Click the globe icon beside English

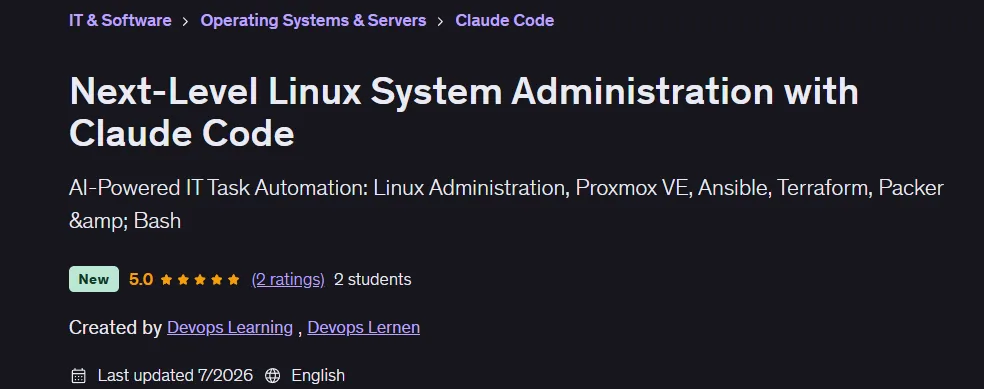pyautogui.click(x=272, y=376)
